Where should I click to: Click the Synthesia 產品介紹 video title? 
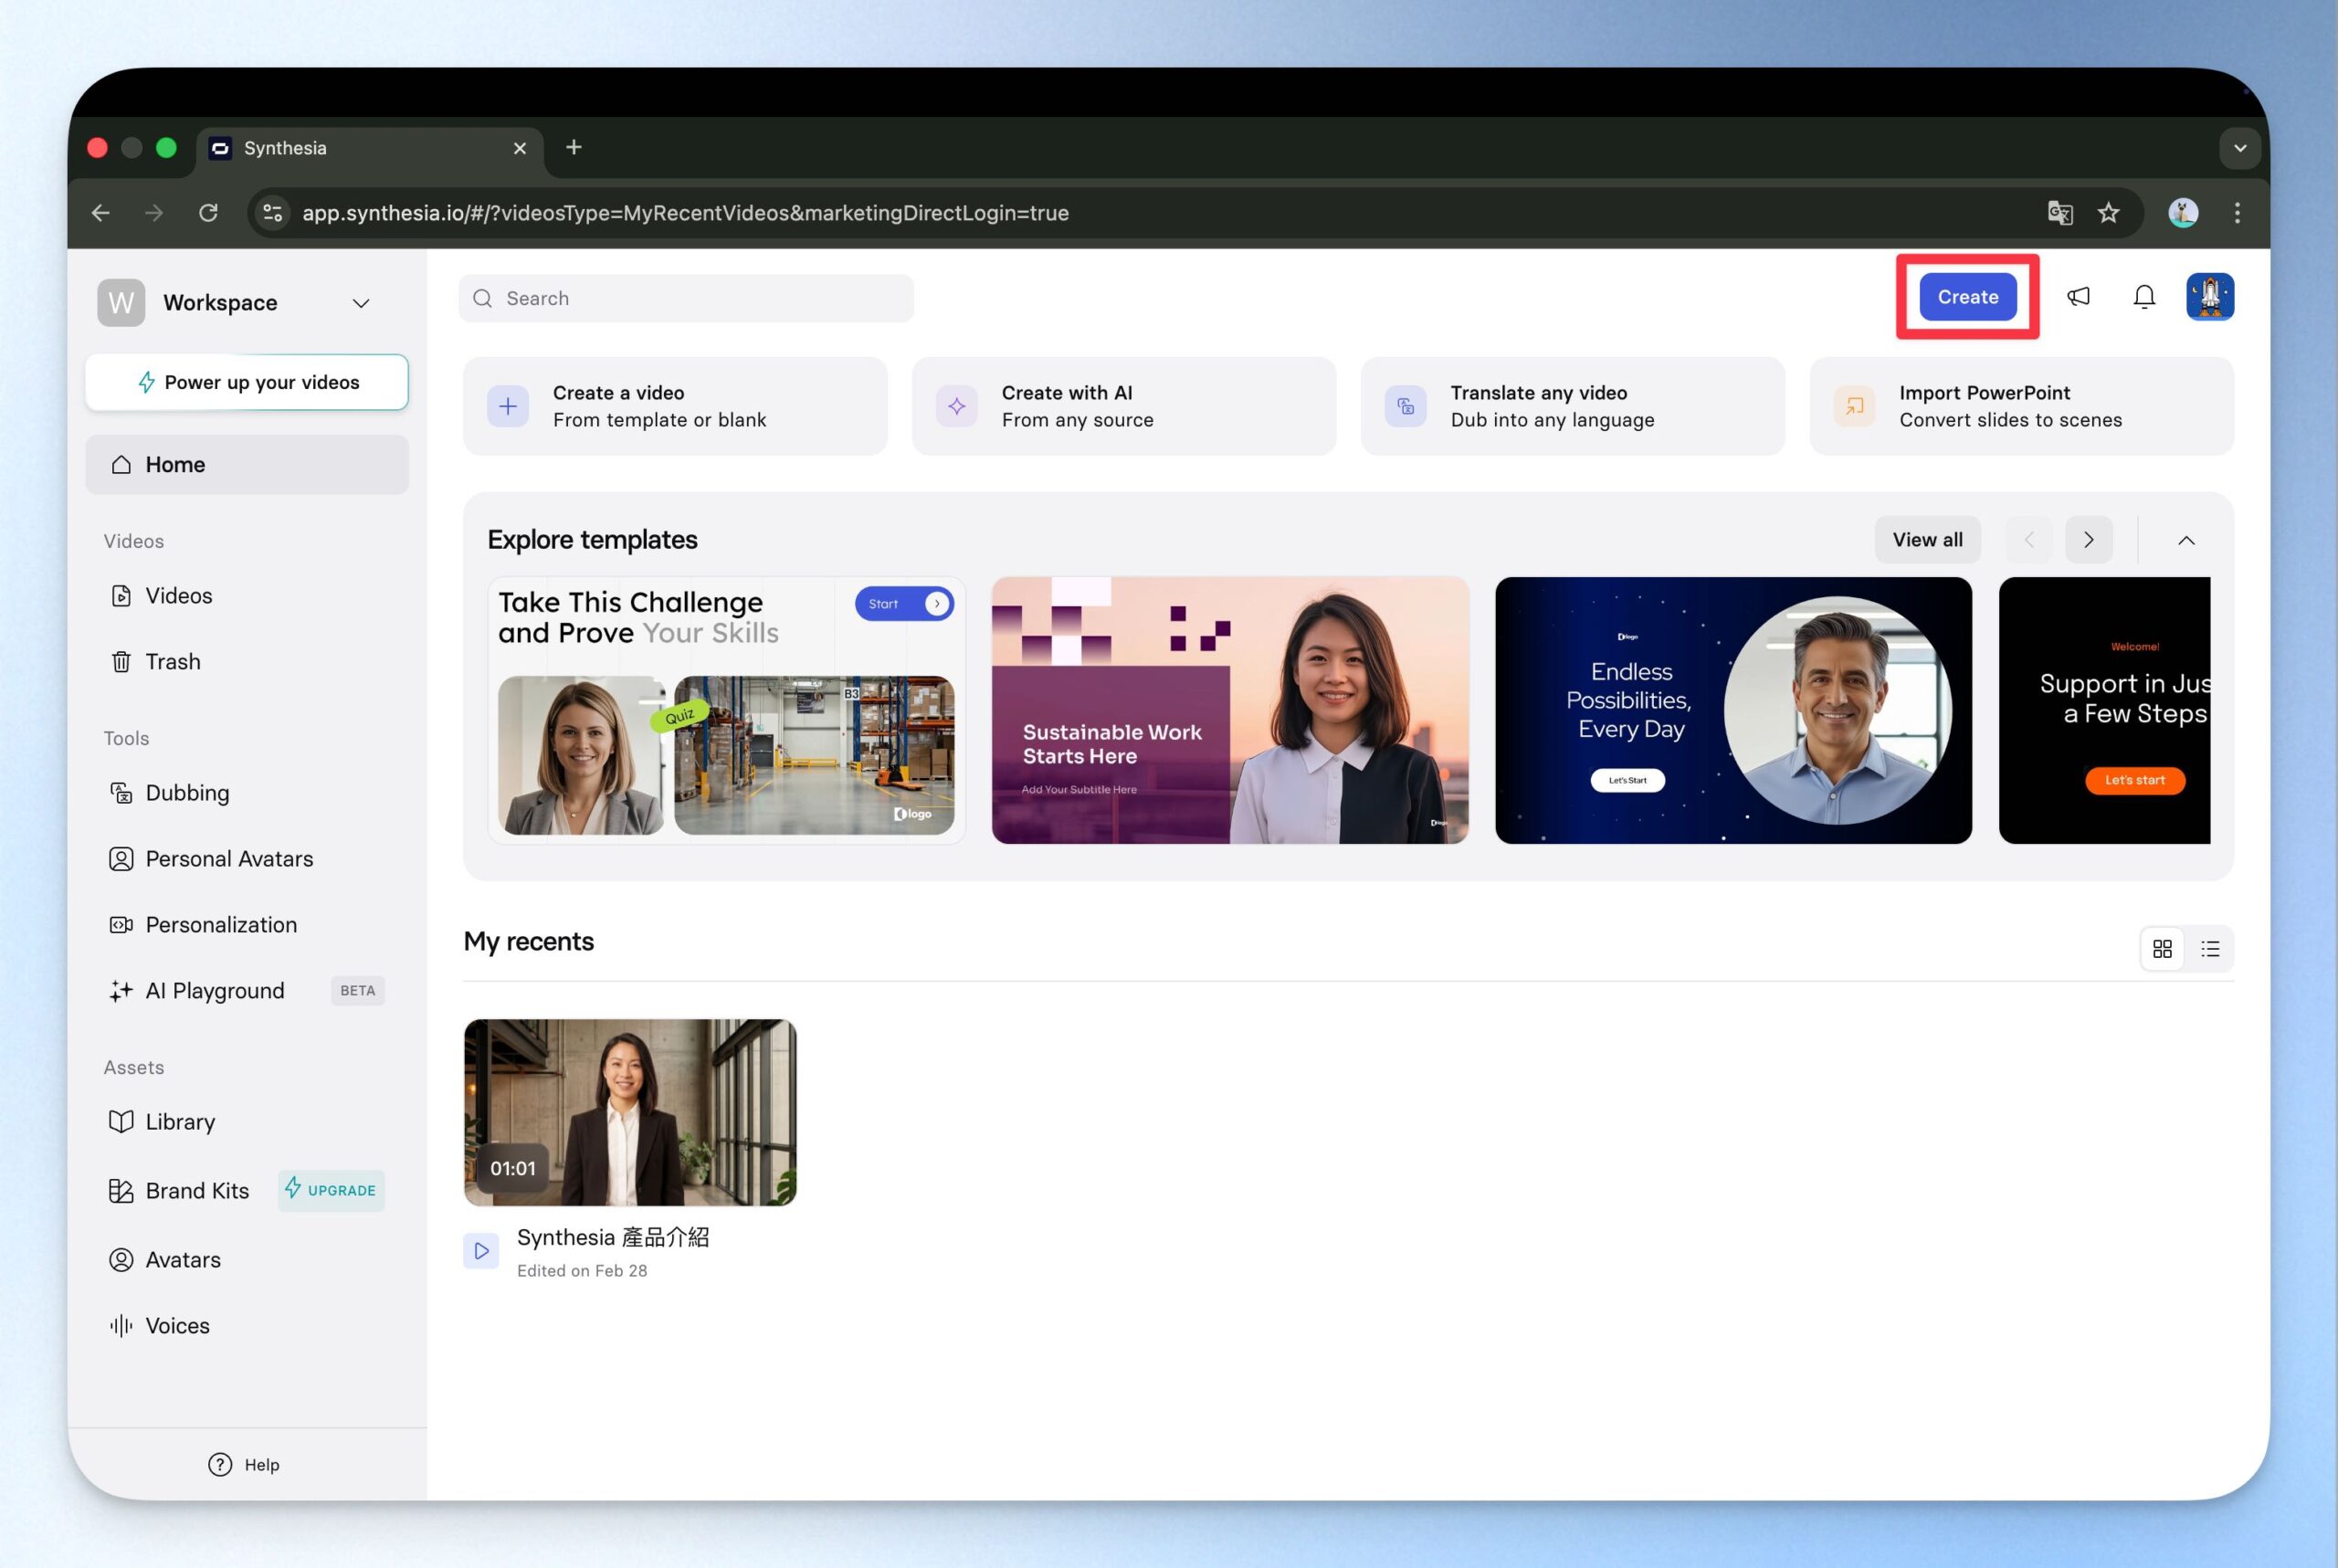(613, 1238)
